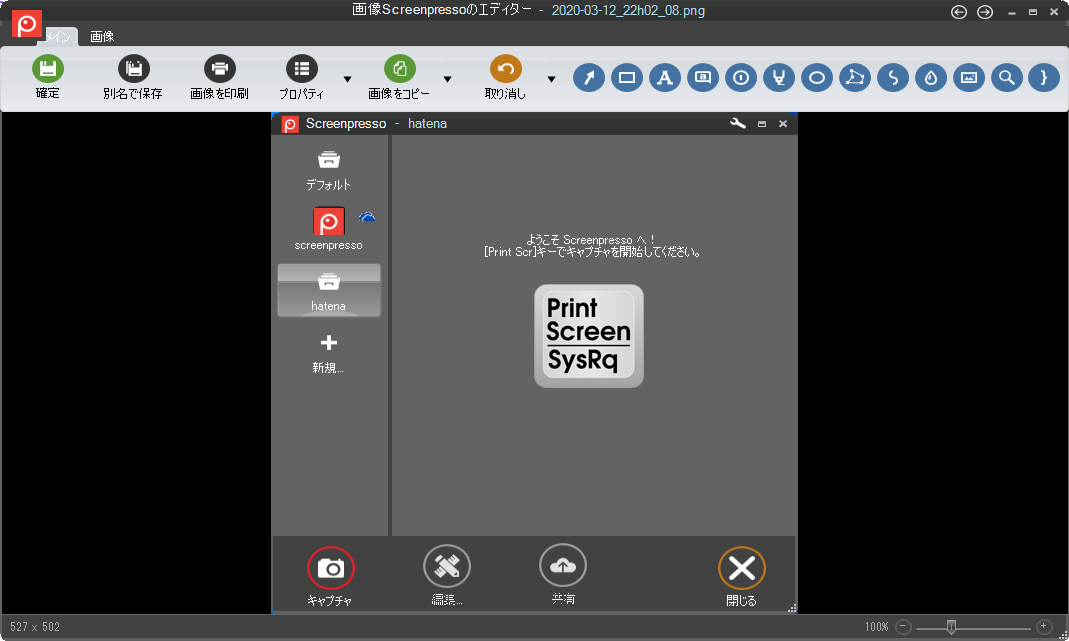This screenshot has height=641, width=1069.
Task: Click the zoom in plus button
Action: (1044, 627)
